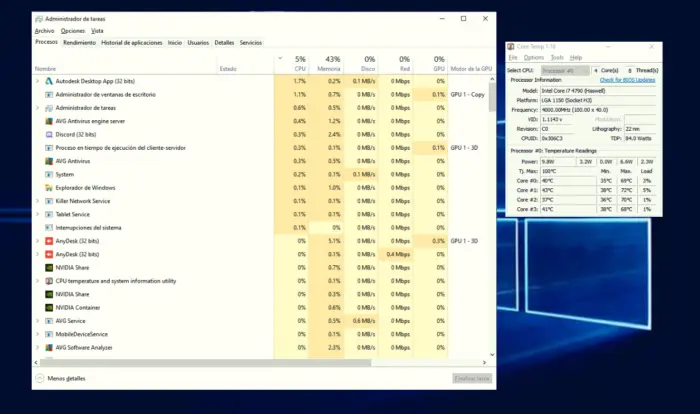
Task: Open the Vista menu
Action: [x=97, y=31]
